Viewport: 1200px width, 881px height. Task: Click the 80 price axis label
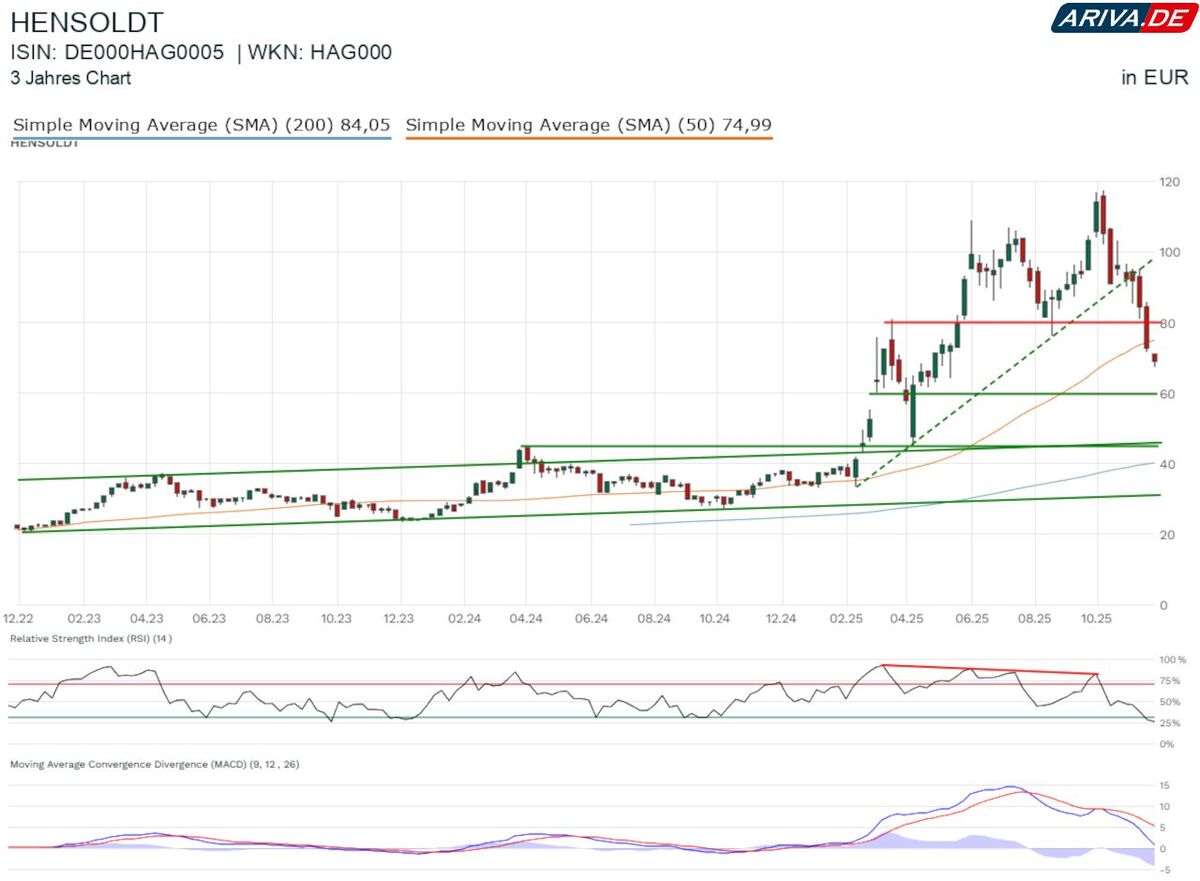(1166, 323)
